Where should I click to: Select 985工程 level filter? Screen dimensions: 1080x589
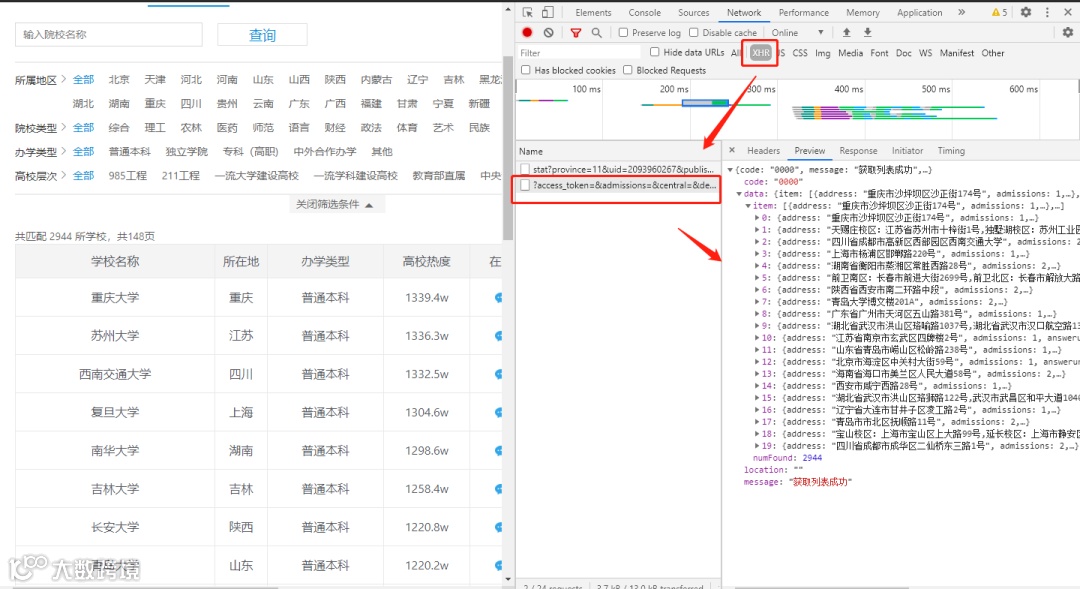(x=127, y=176)
